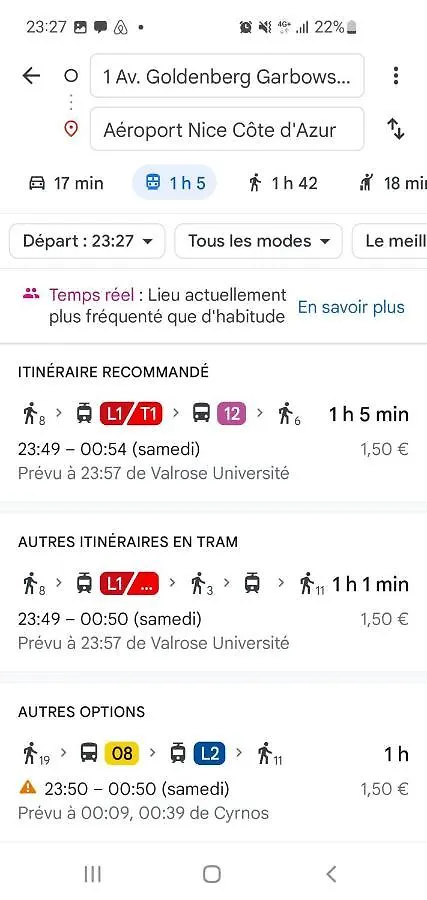Open the three-dot overflow menu
The image size is (427, 900).
[395, 76]
